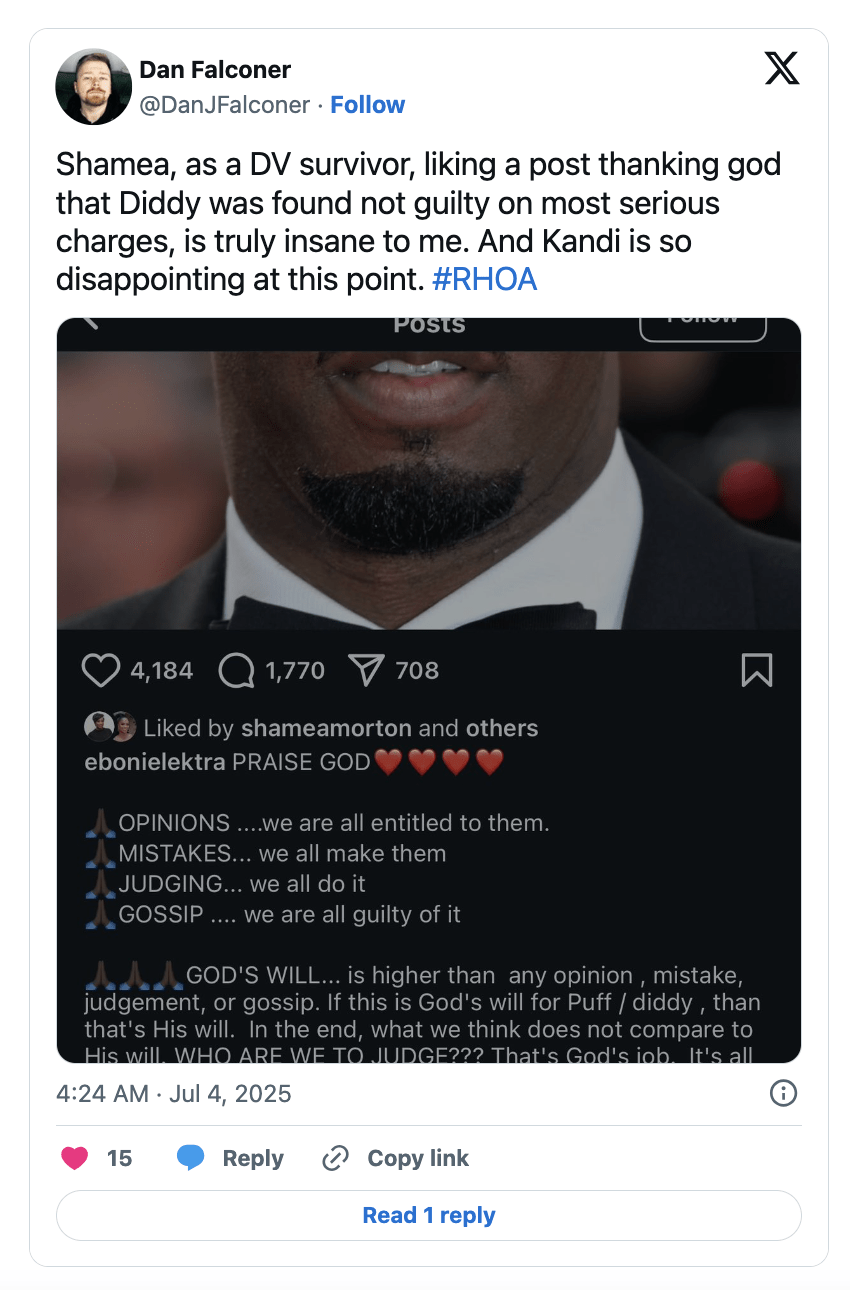This screenshot has width=850, height=1290.
Task: Open the #RHOA hashtag
Action: pyautogui.click(x=485, y=279)
